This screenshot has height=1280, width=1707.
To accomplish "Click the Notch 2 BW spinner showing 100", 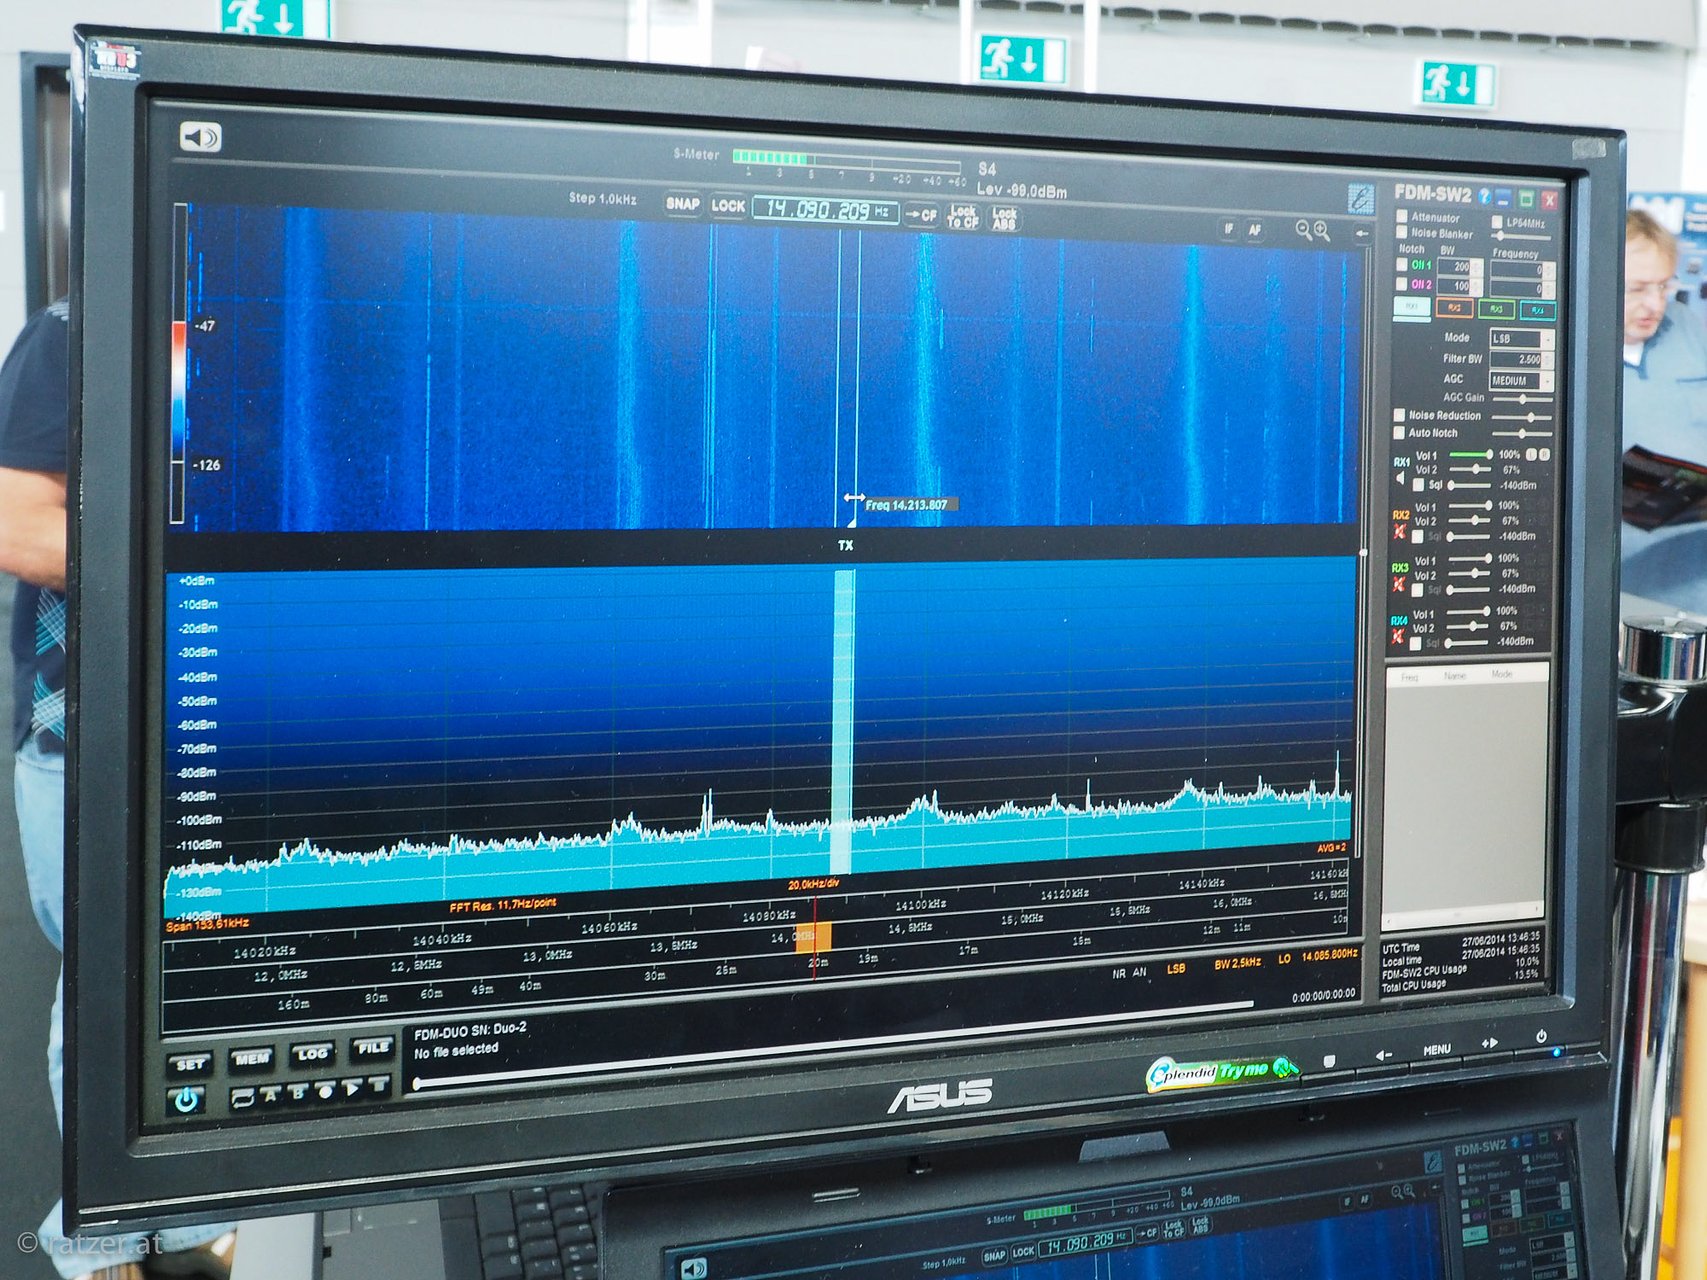I will (x=1461, y=287).
